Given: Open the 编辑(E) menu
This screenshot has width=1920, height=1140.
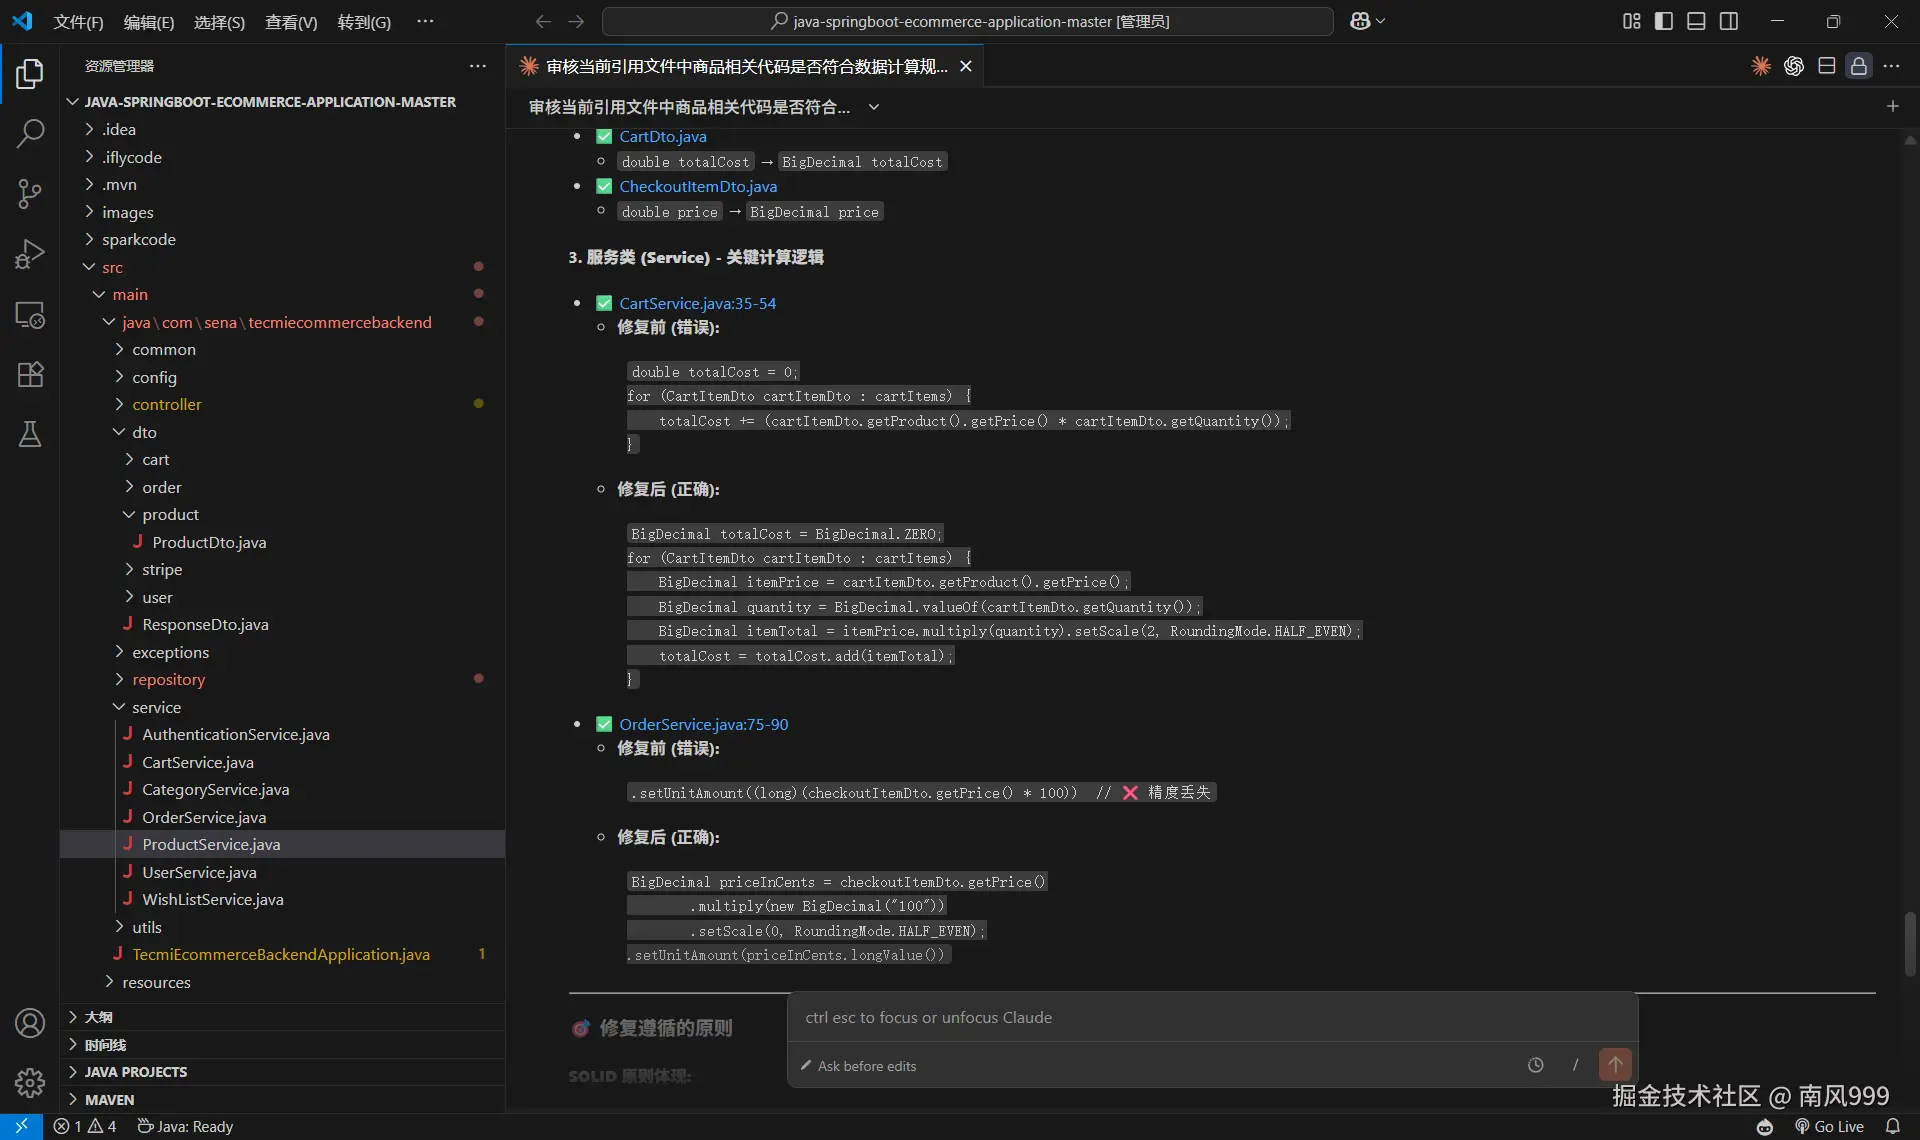Looking at the screenshot, I should 148,22.
